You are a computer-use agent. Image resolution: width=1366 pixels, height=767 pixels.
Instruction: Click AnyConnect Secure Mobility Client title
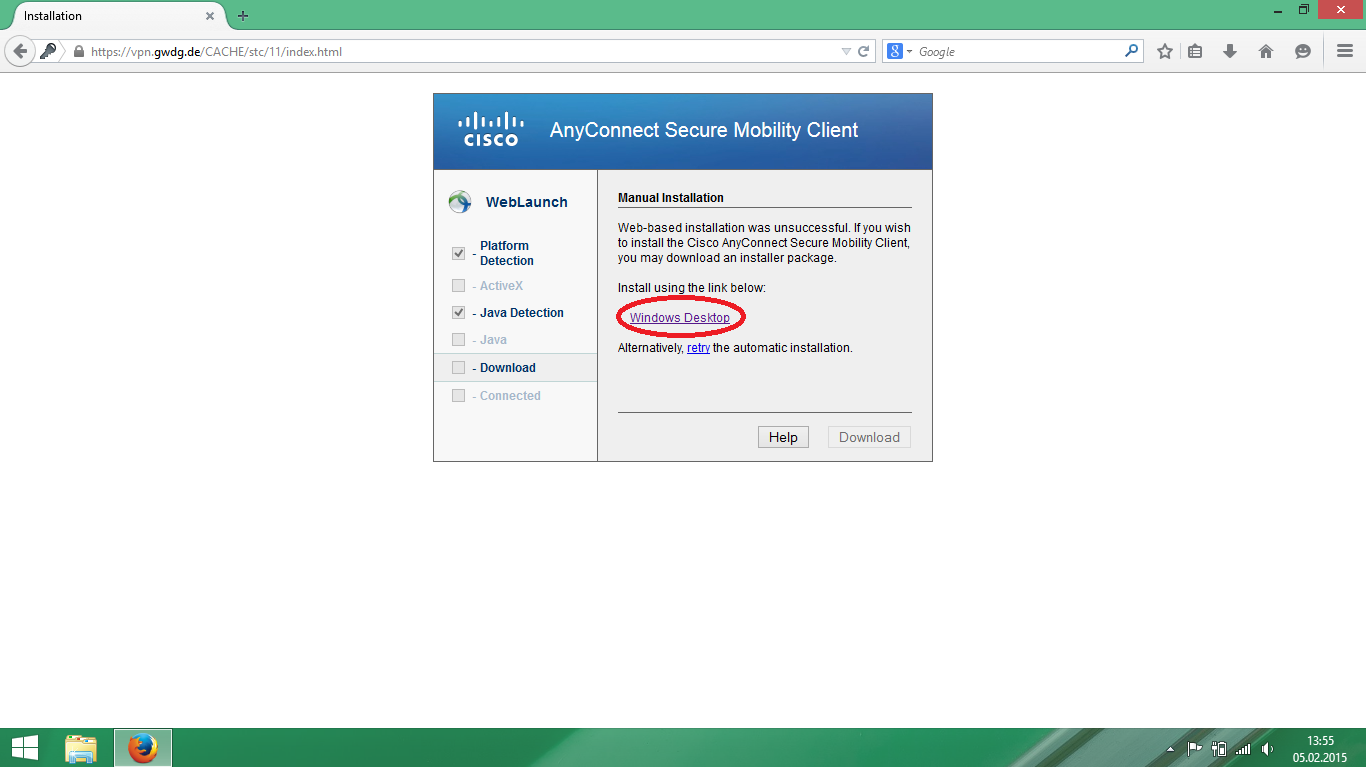(704, 130)
